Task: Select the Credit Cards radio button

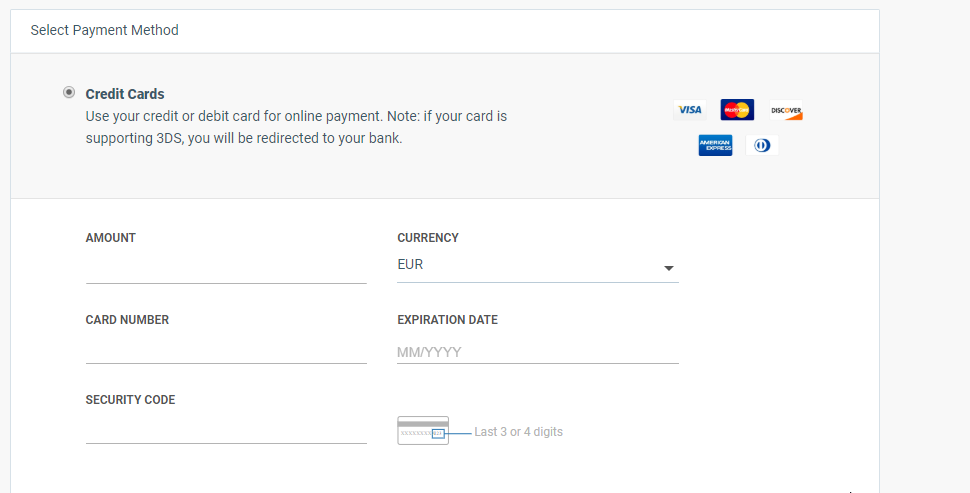Action: 69,93
